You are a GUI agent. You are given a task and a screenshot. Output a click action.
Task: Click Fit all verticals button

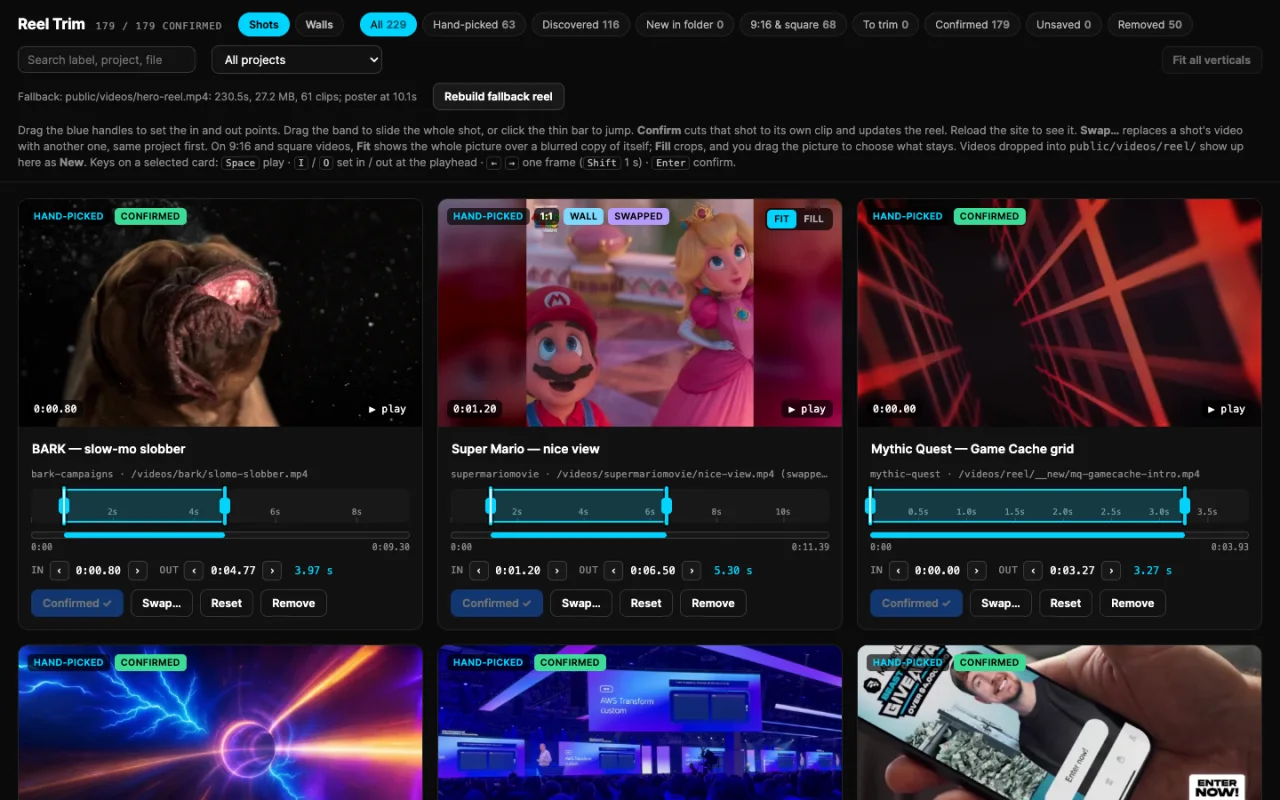click(1211, 60)
